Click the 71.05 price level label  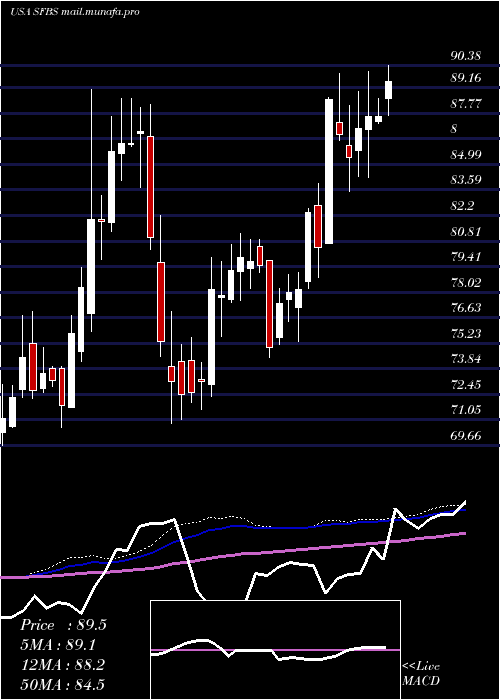pyautogui.click(x=466, y=409)
